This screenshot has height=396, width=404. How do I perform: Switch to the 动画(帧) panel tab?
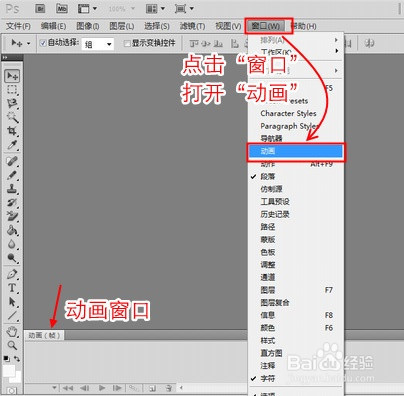44,335
